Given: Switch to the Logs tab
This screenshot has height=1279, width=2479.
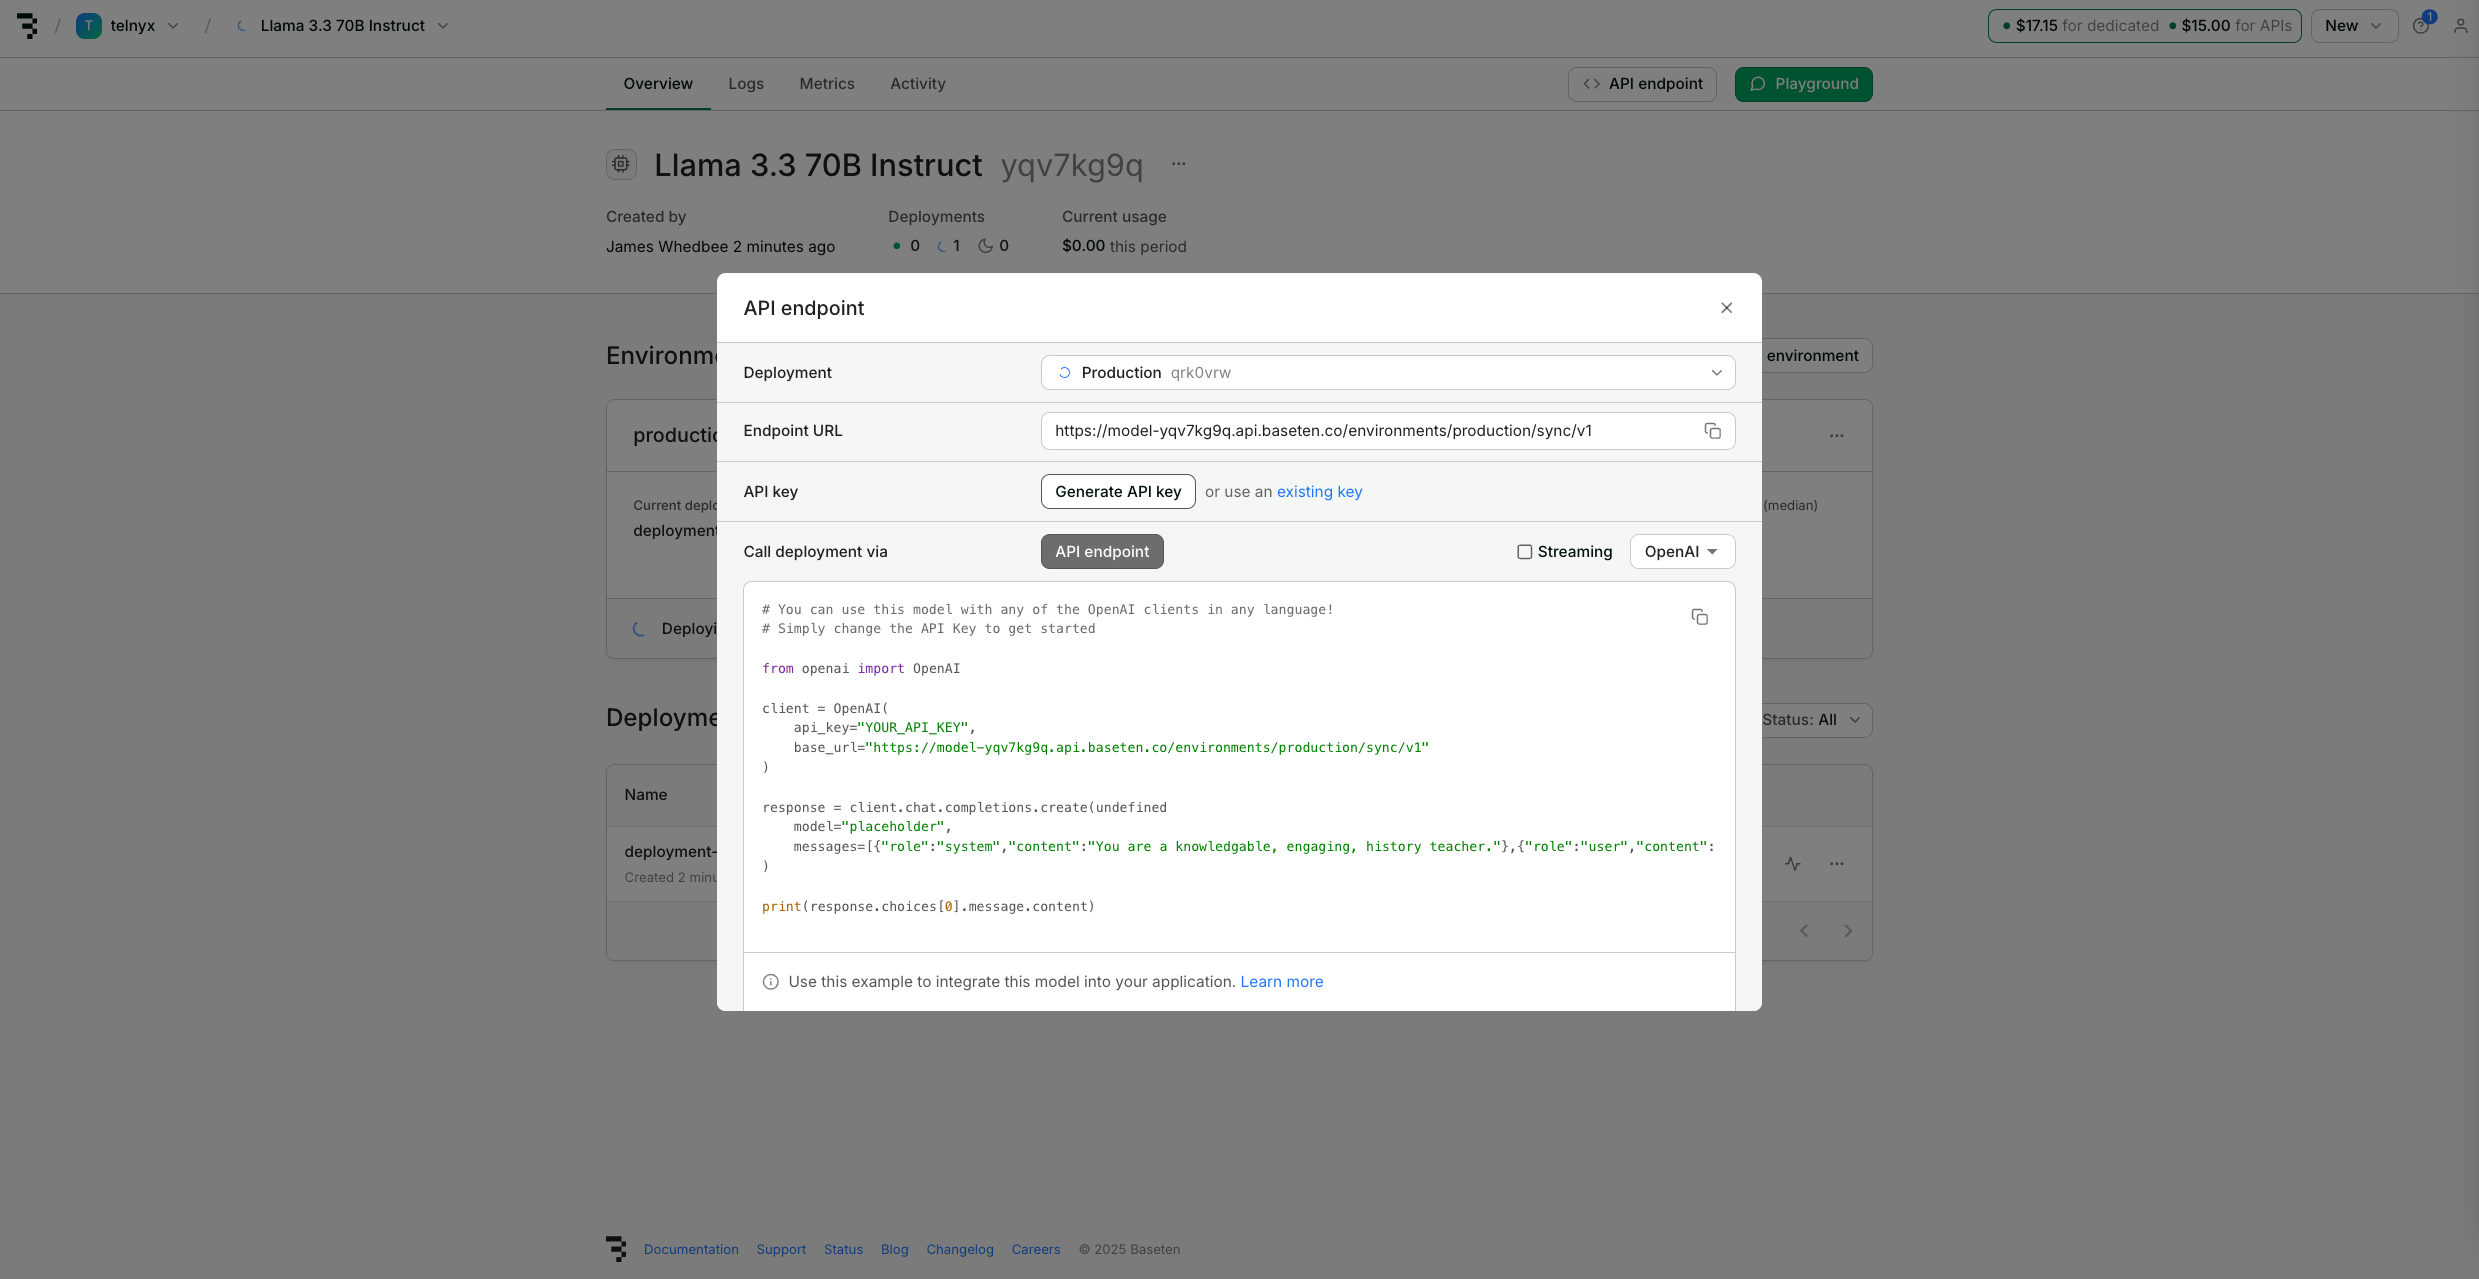Looking at the screenshot, I should coord(745,84).
